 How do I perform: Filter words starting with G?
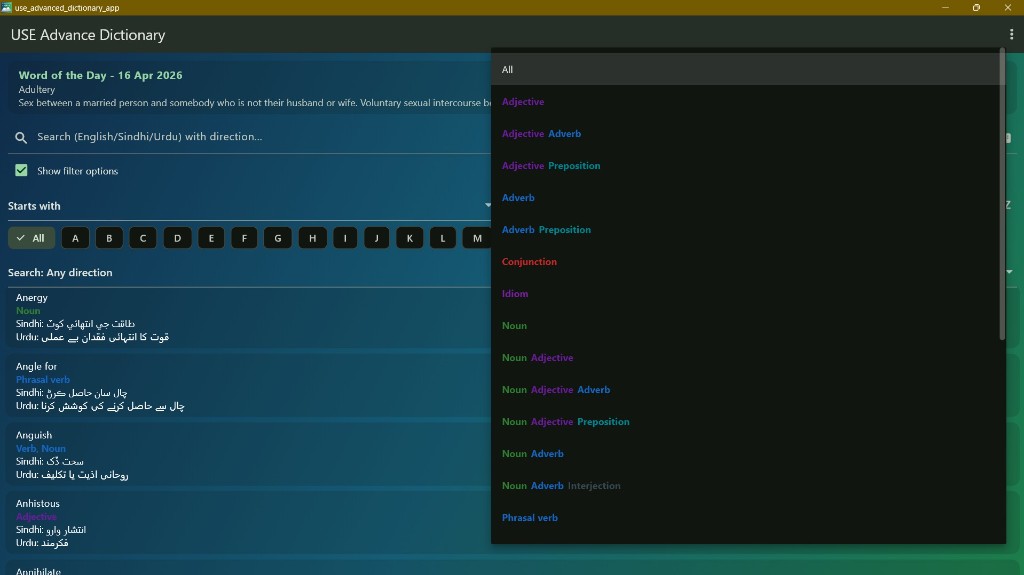point(278,238)
